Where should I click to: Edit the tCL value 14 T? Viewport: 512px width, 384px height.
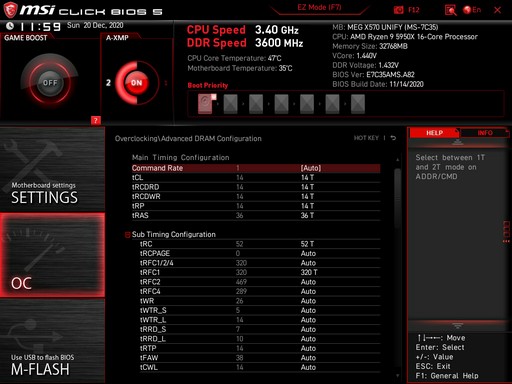click(307, 178)
